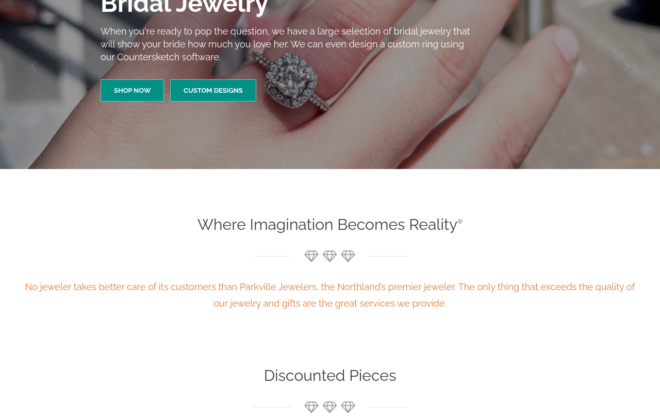
Task: Click middle diamond icon under Imagination heading
Action: (x=330, y=256)
